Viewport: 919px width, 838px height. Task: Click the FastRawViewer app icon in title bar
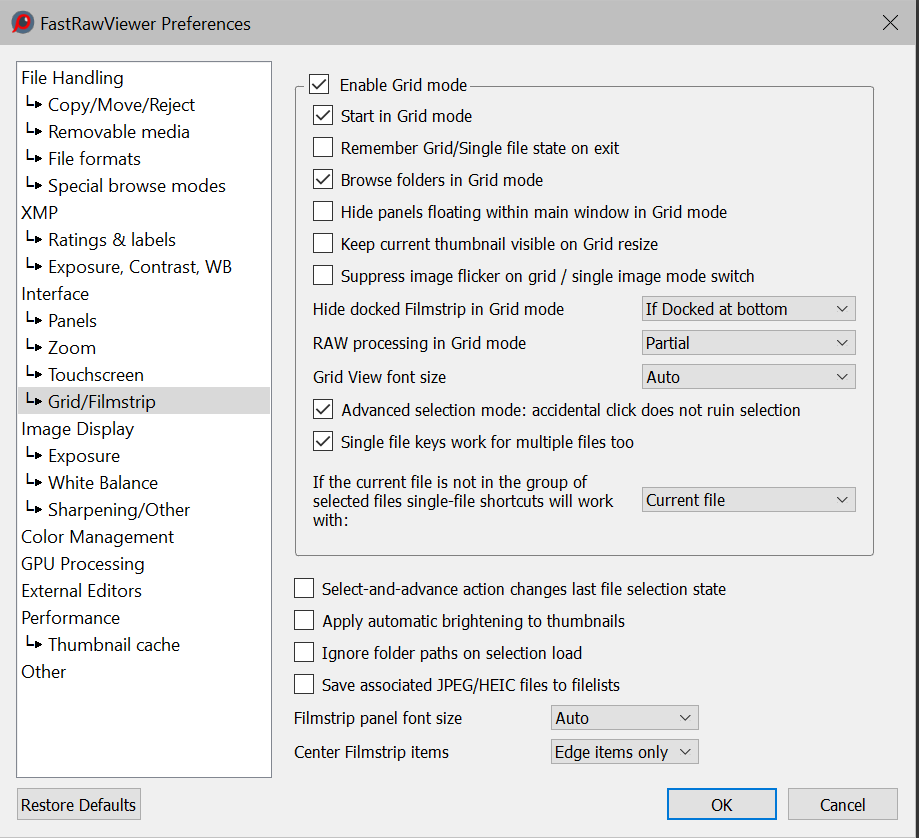click(x=22, y=23)
